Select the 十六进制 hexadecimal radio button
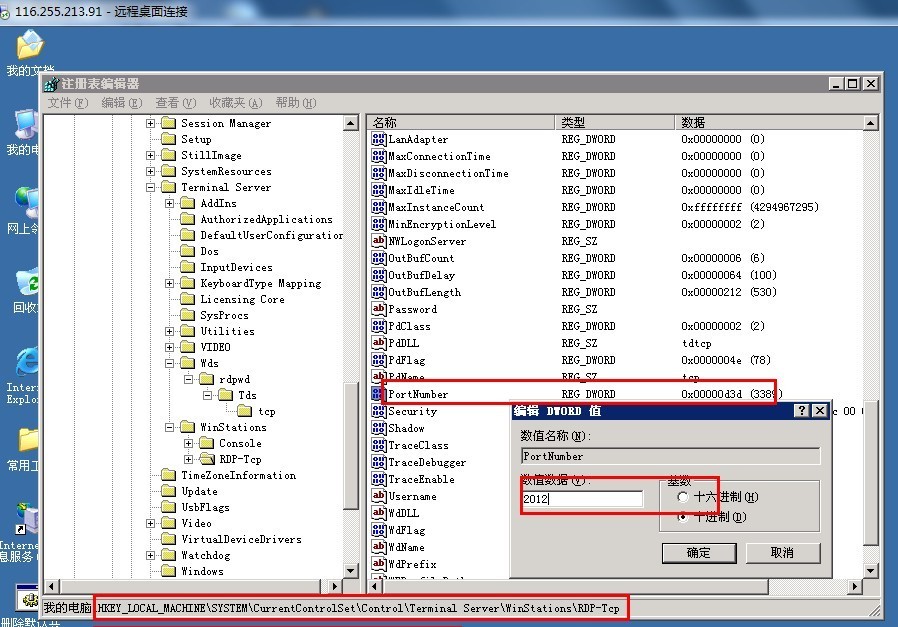Image resolution: width=898 pixels, height=627 pixels. pyautogui.click(x=683, y=497)
